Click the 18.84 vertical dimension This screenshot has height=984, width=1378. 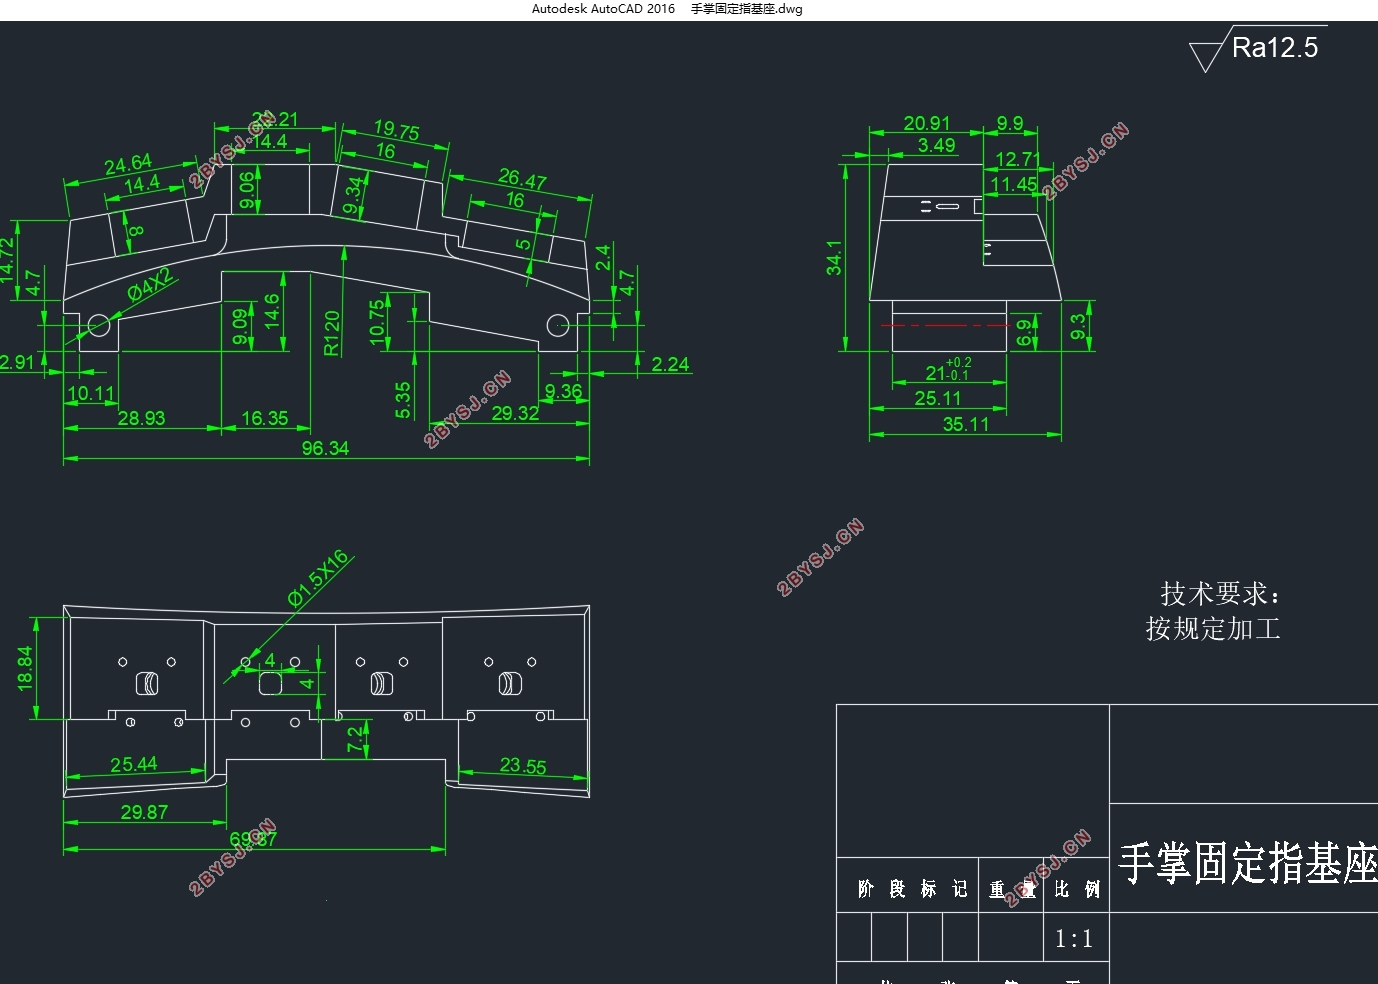pos(25,668)
